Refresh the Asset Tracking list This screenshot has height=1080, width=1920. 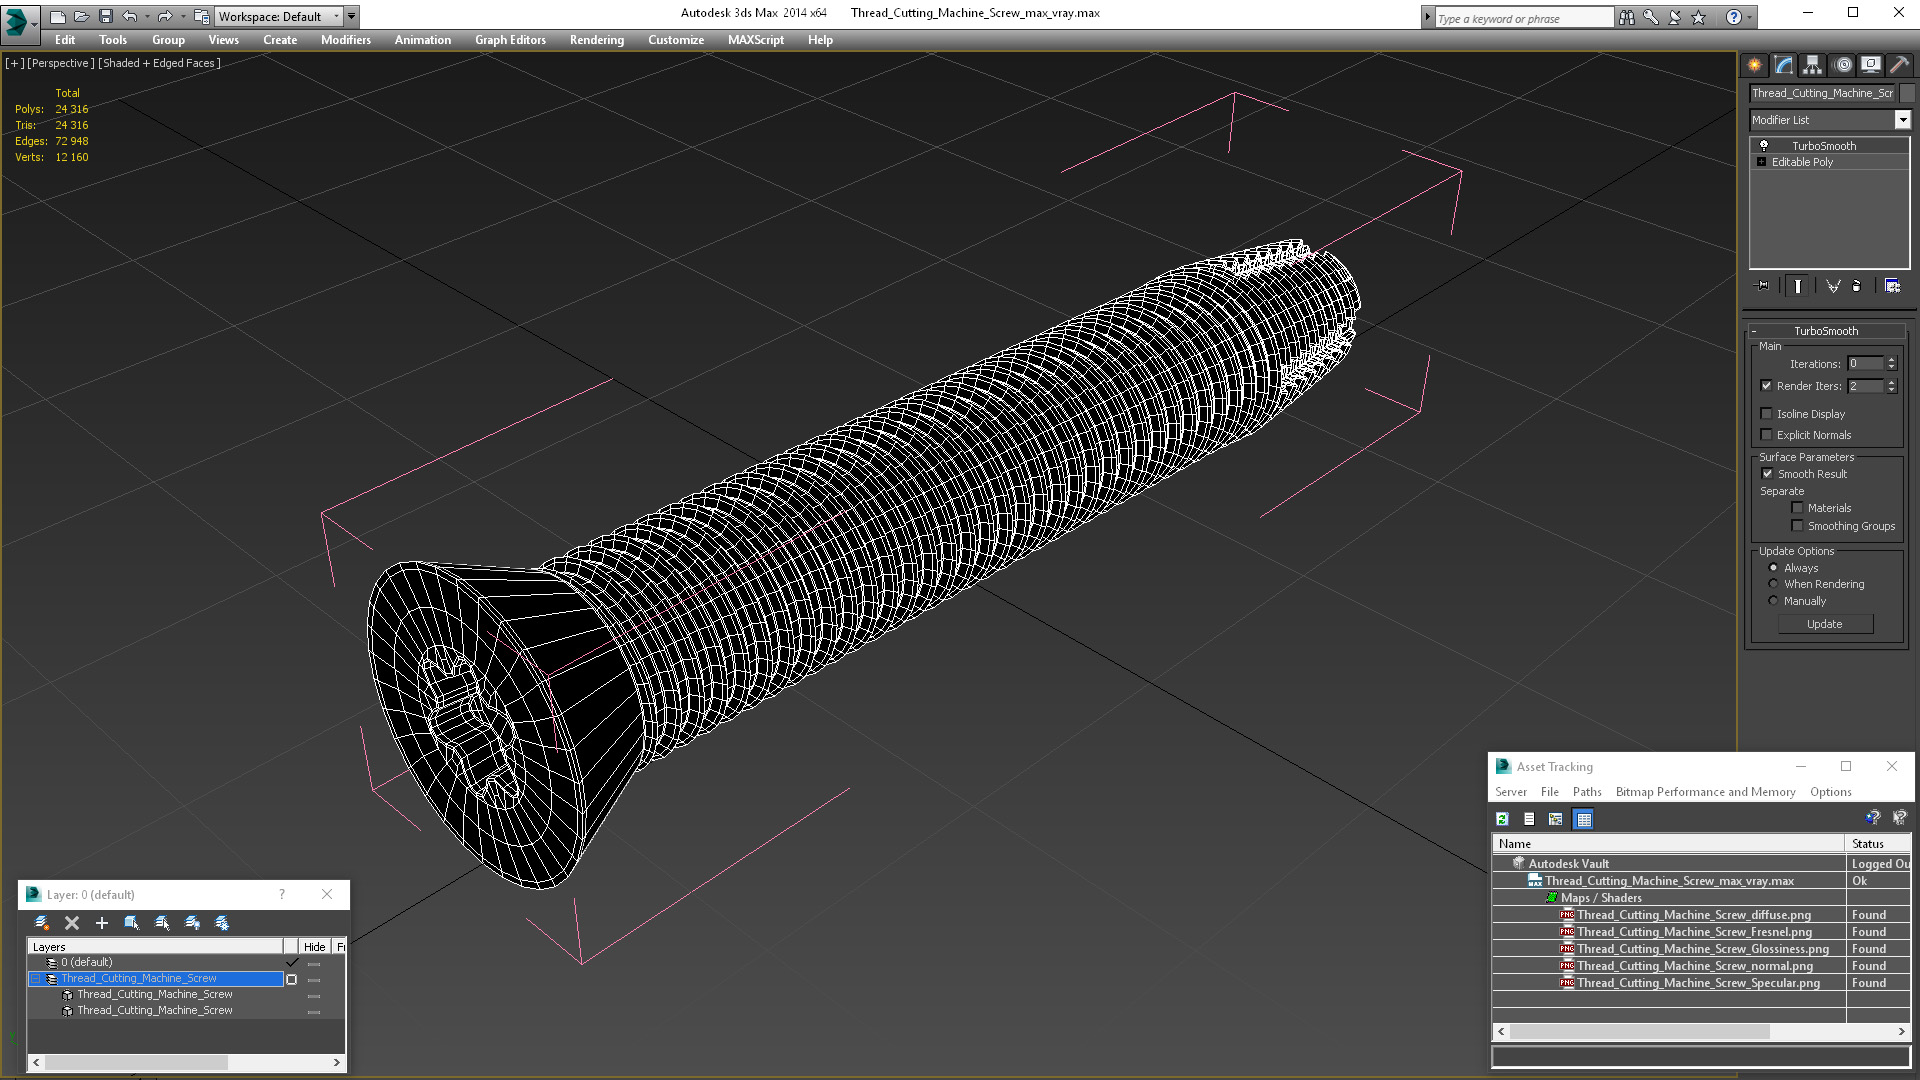(1502, 819)
